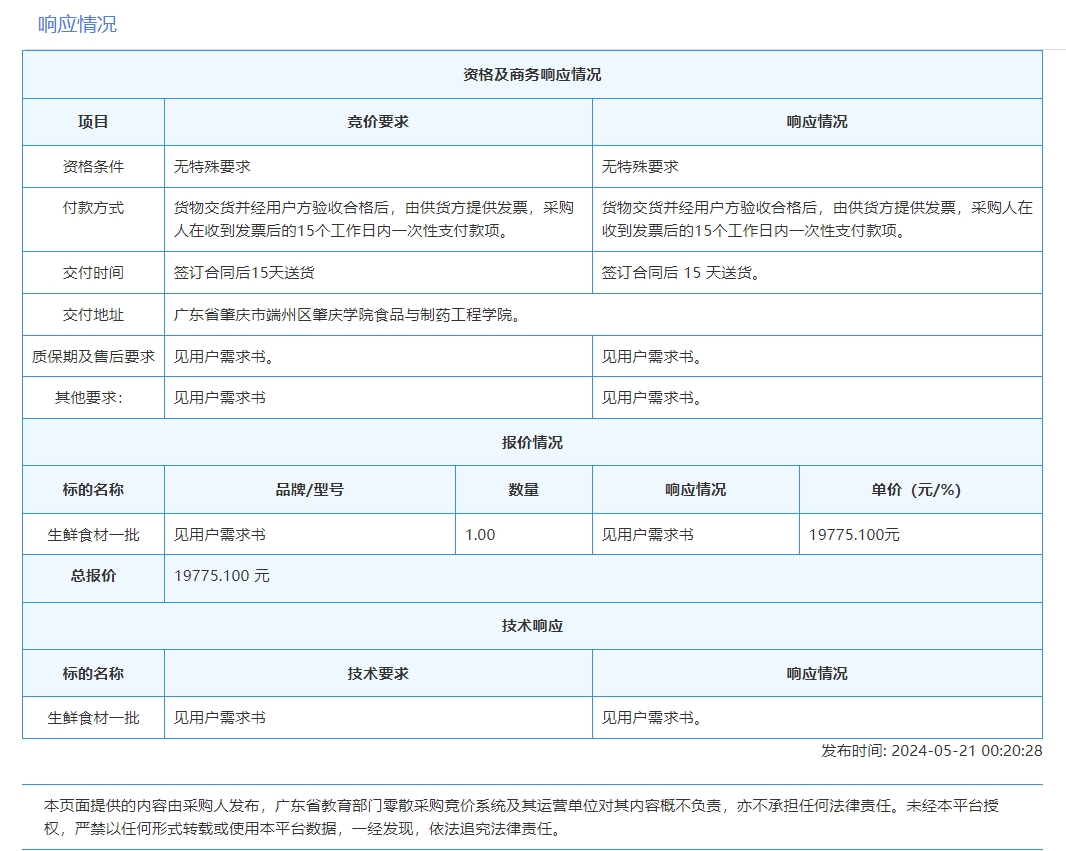This screenshot has height=851, width=1066.
Task: Select the 总报价 row label
Action: pos(93,576)
